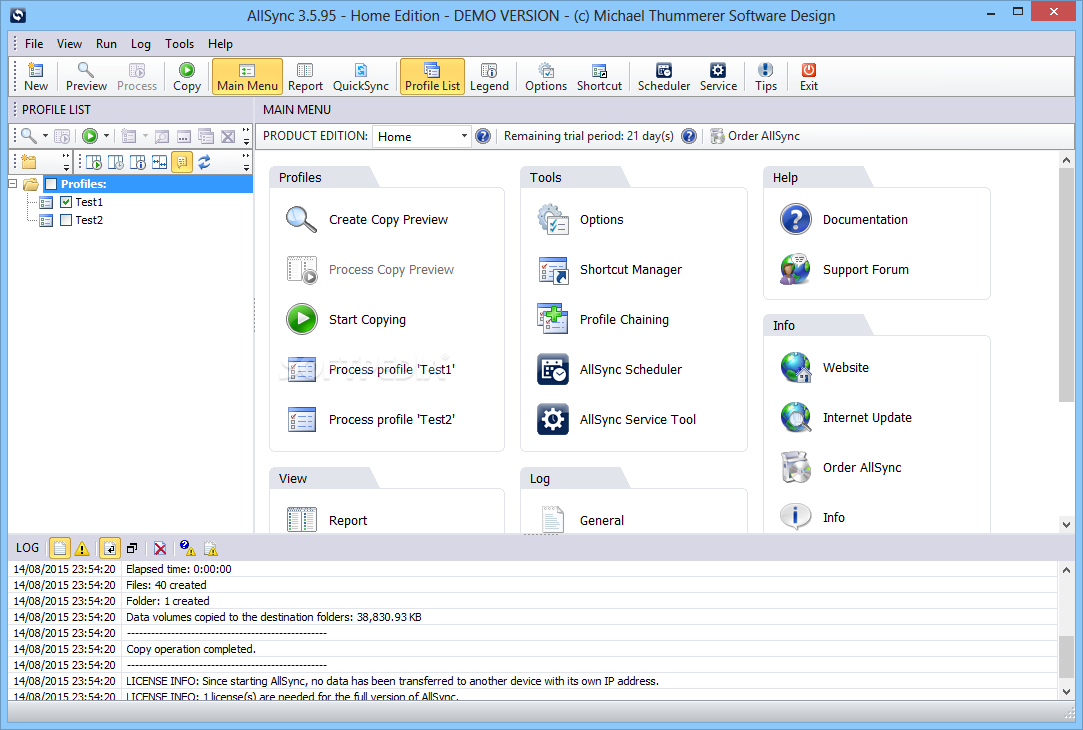Open the Log menu
The height and width of the screenshot is (730, 1083).
pos(141,44)
